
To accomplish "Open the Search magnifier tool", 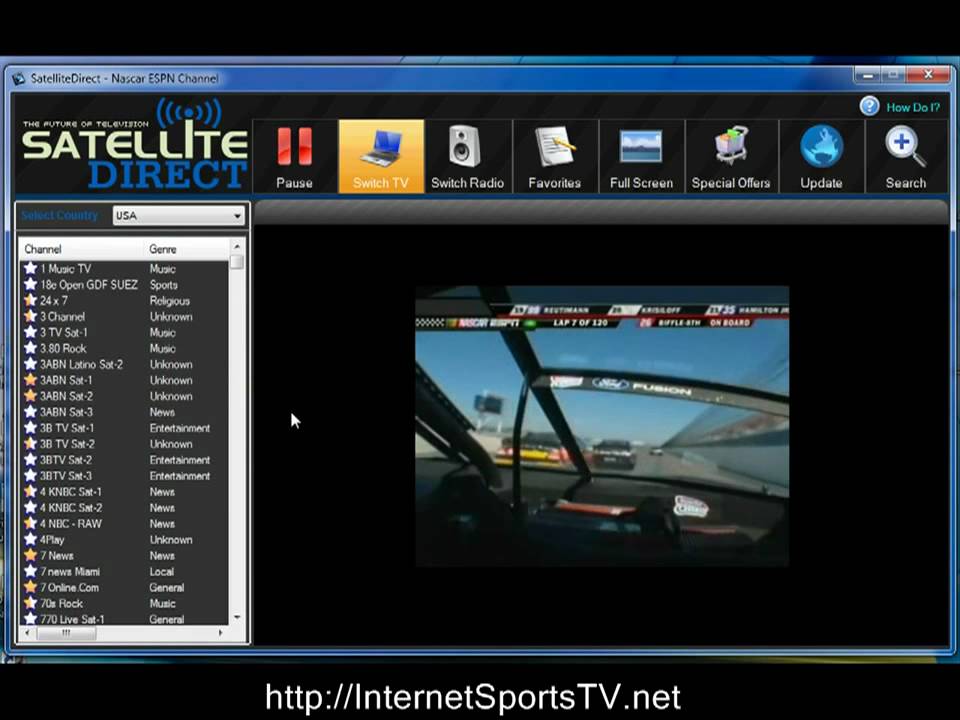I will click(906, 157).
